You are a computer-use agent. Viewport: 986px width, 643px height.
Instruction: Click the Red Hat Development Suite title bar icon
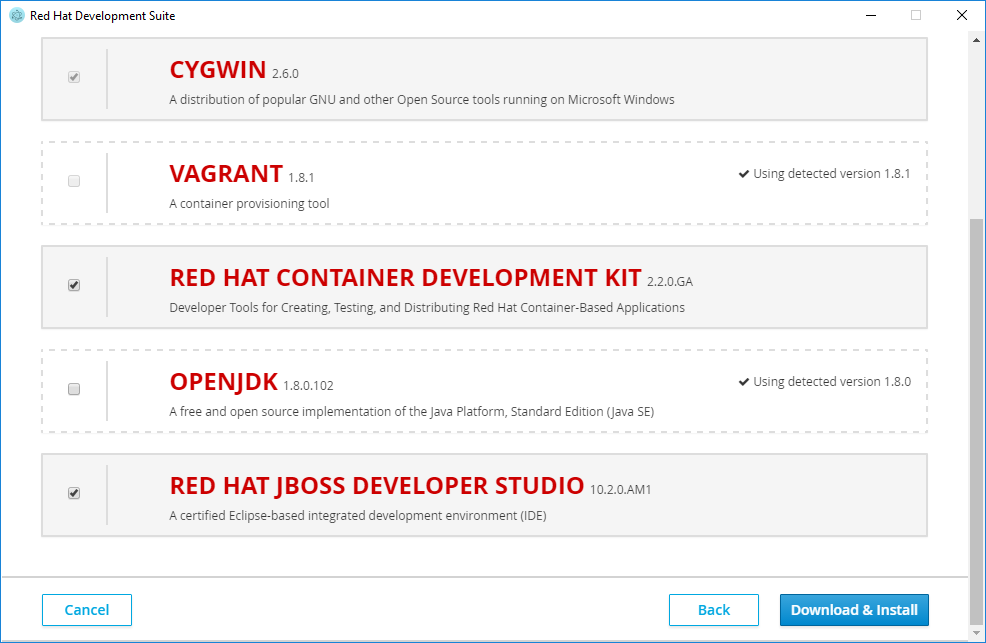click(x=17, y=16)
